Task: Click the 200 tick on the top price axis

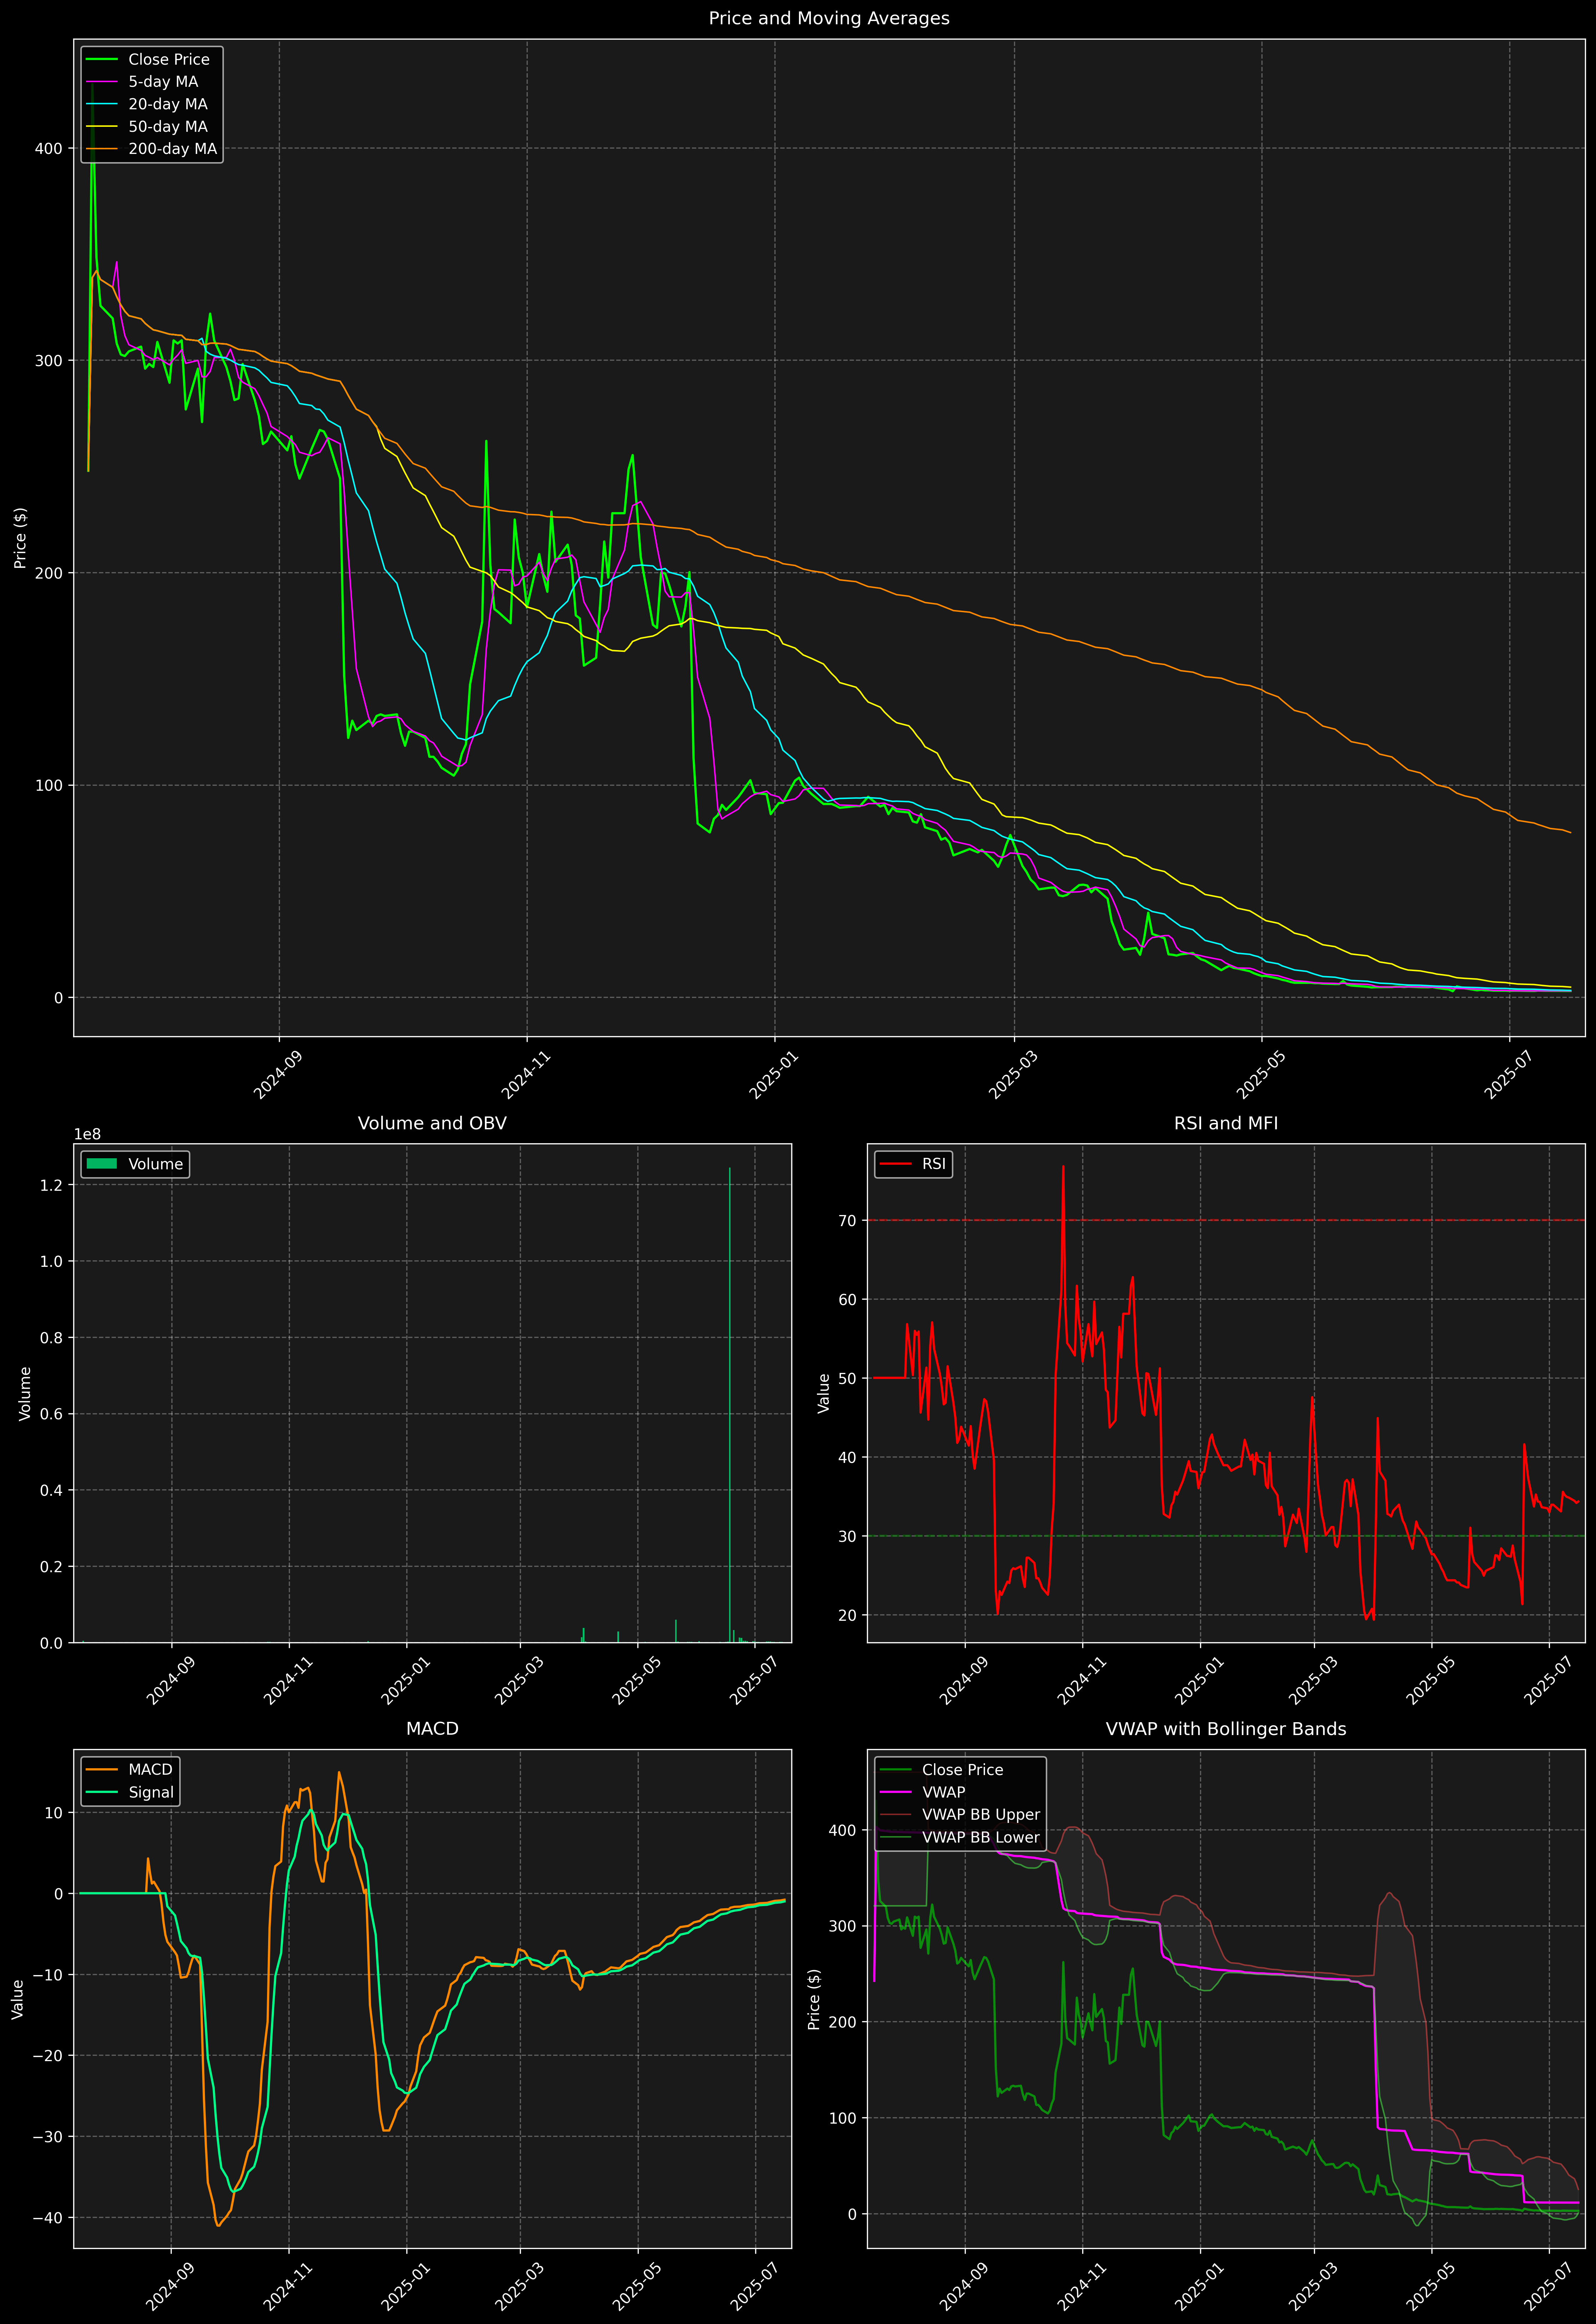Action: [49, 573]
